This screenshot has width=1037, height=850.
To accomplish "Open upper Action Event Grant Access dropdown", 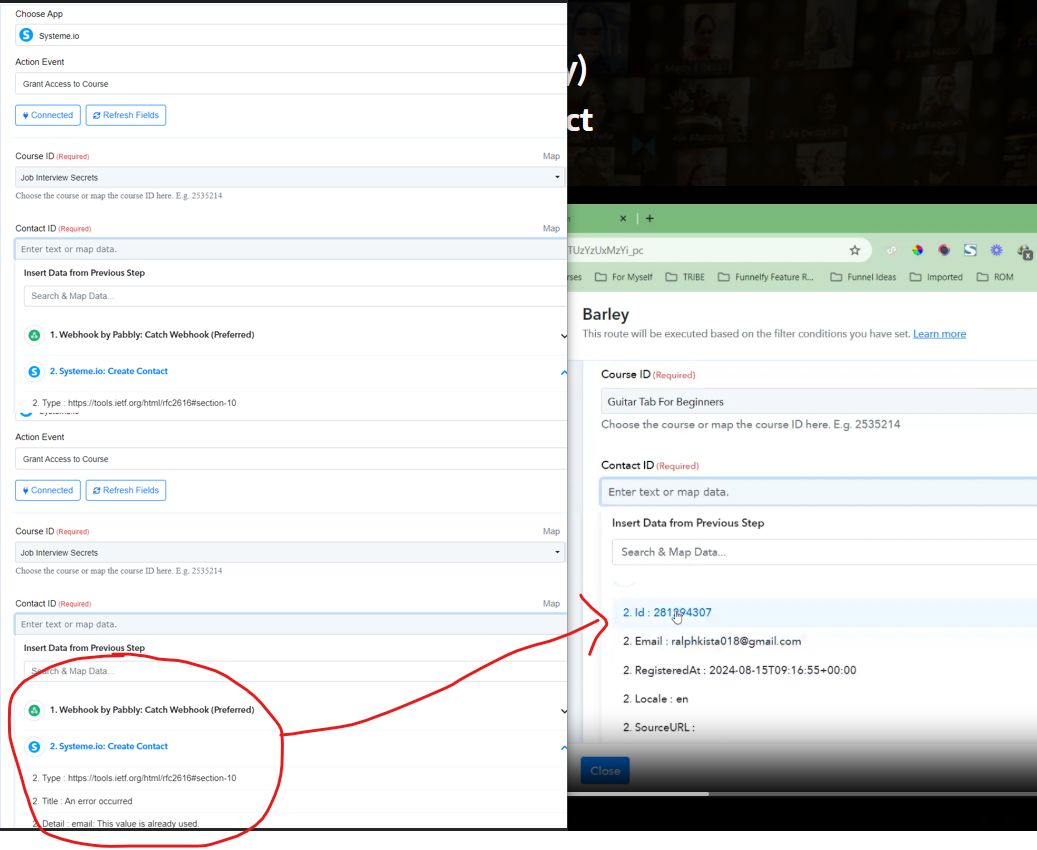I will point(290,84).
